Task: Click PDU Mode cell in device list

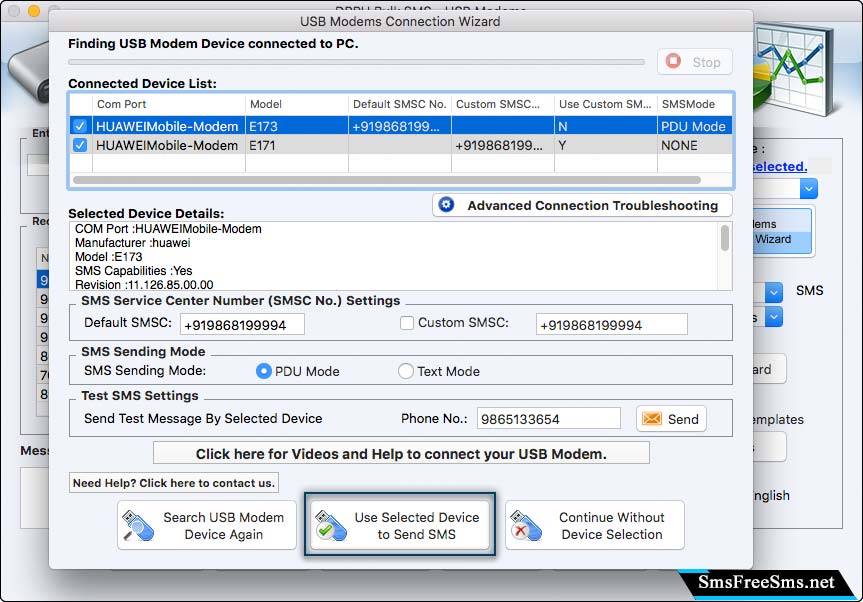Action: 695,126
